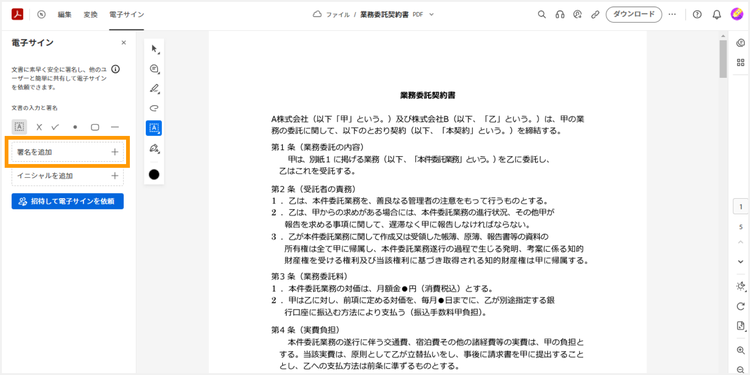Screen dimensions: 750x375
Task: Close the 電子サイン panel
Action: [124, 43]
